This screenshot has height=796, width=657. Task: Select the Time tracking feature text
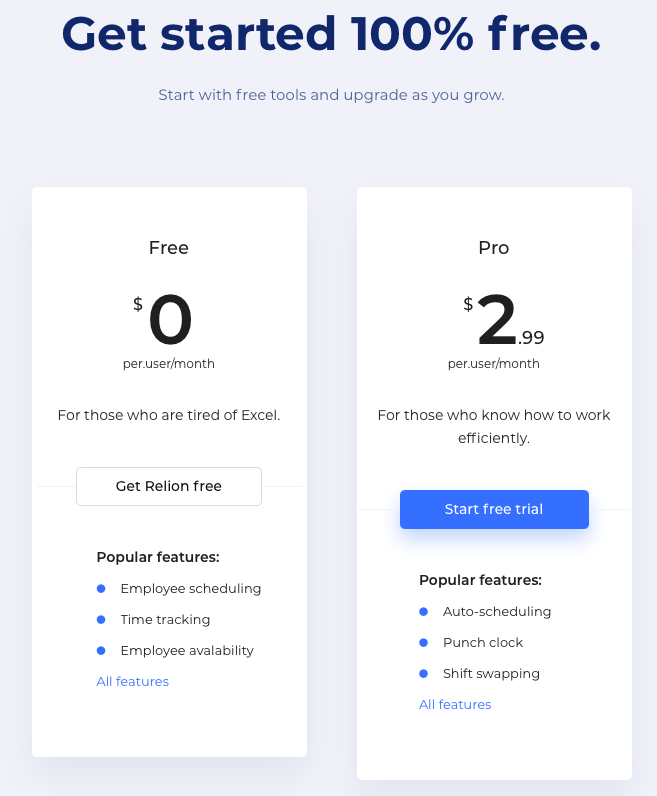[165, 619]
